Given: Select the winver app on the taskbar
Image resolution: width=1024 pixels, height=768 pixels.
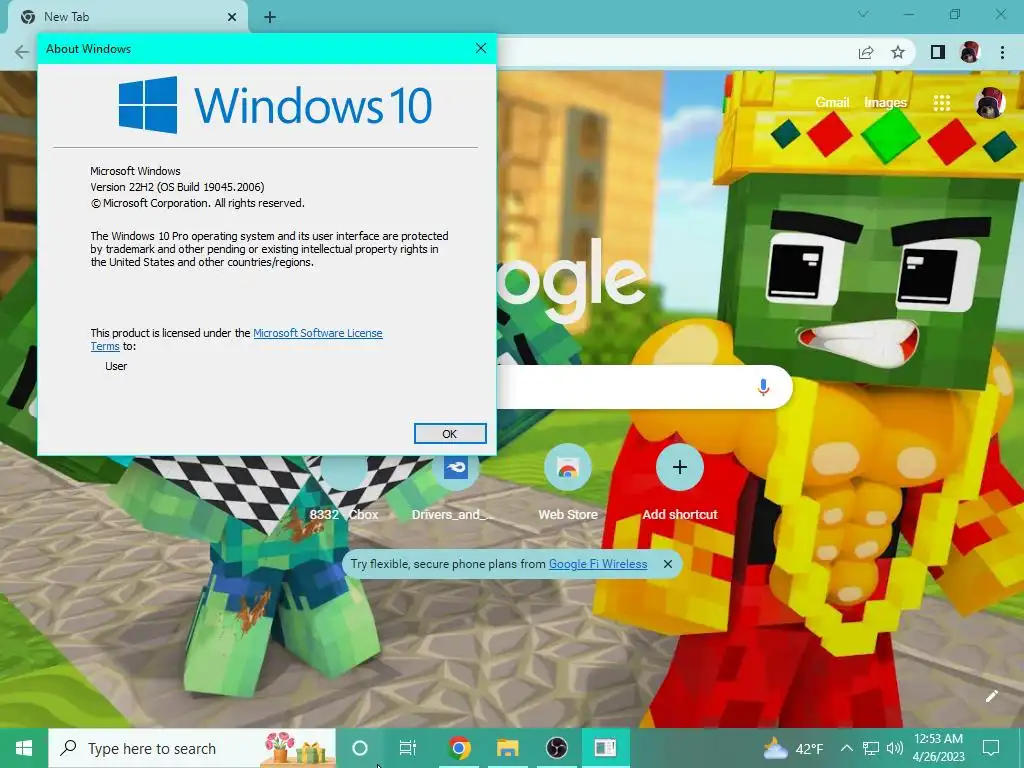Looking at the screenshot, I should pos(605,748).
